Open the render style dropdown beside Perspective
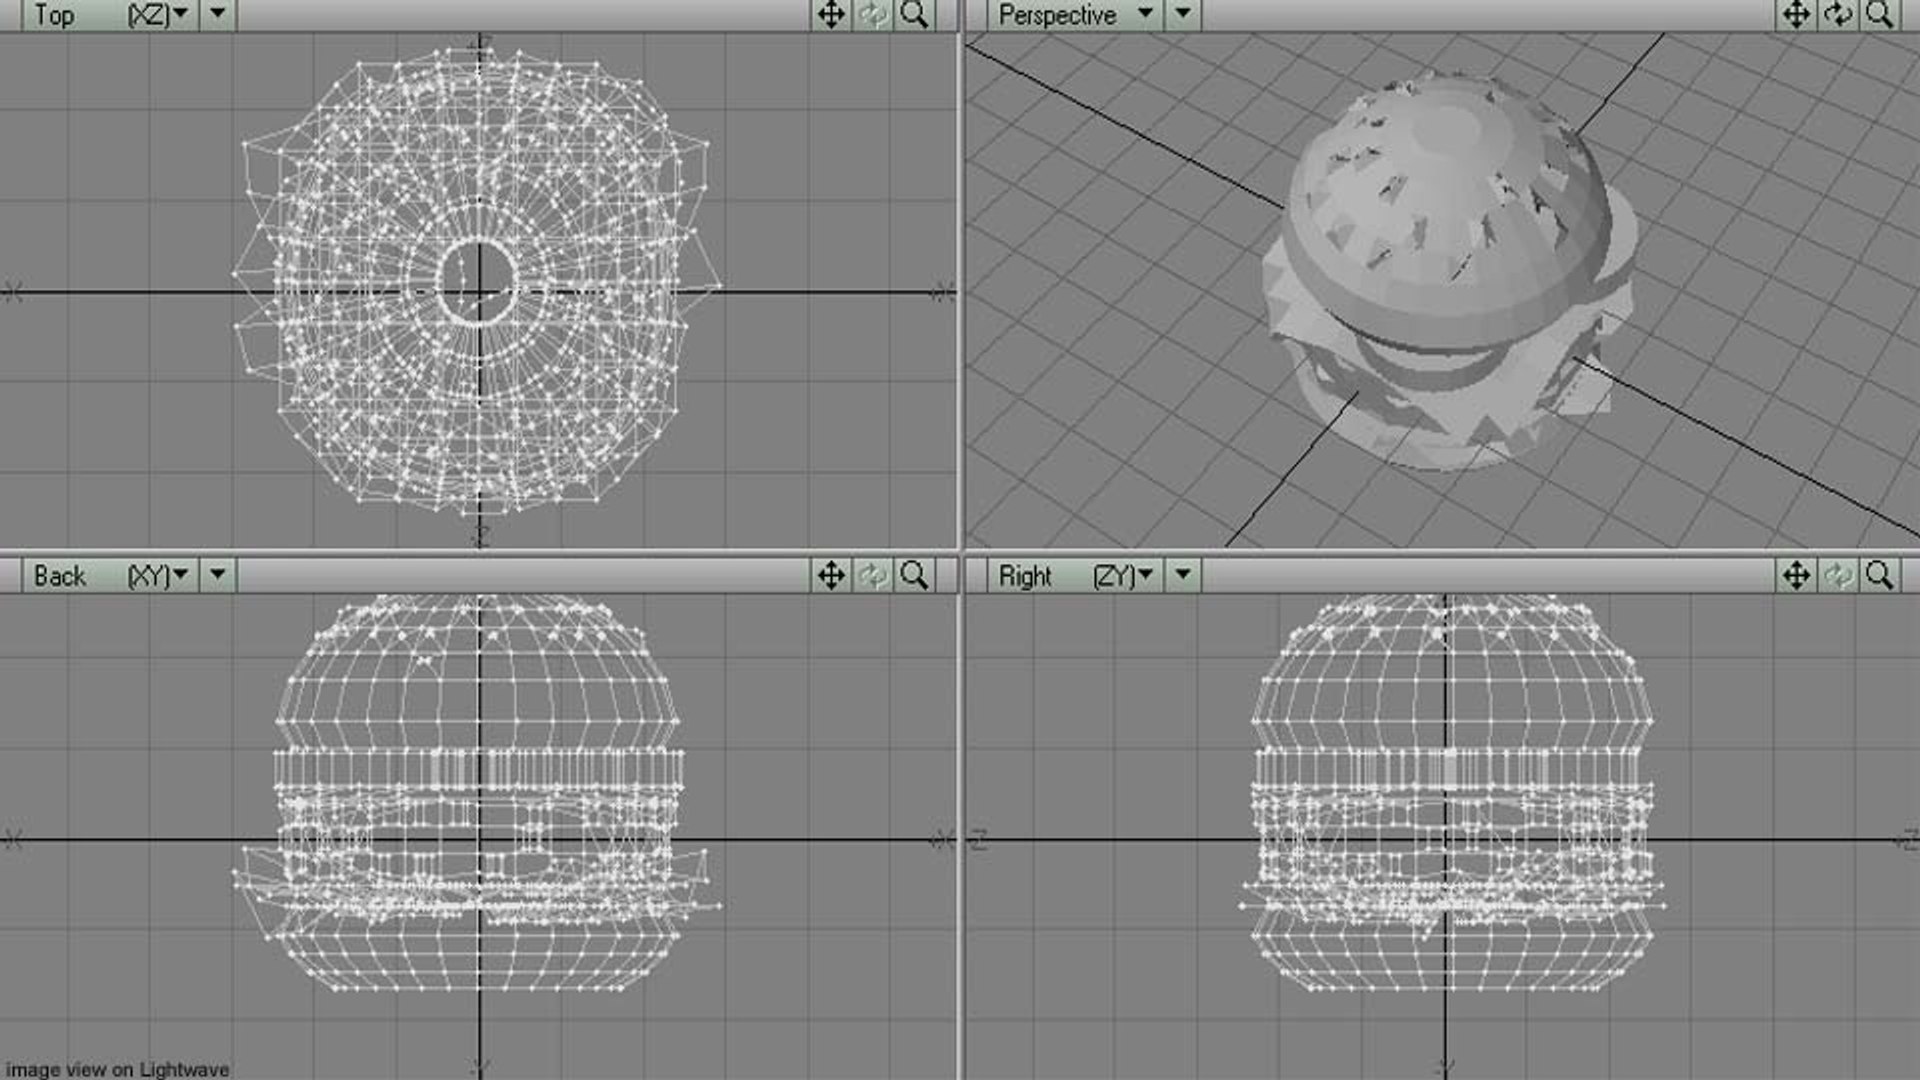1920x1080 pixels. (1183, 14)
